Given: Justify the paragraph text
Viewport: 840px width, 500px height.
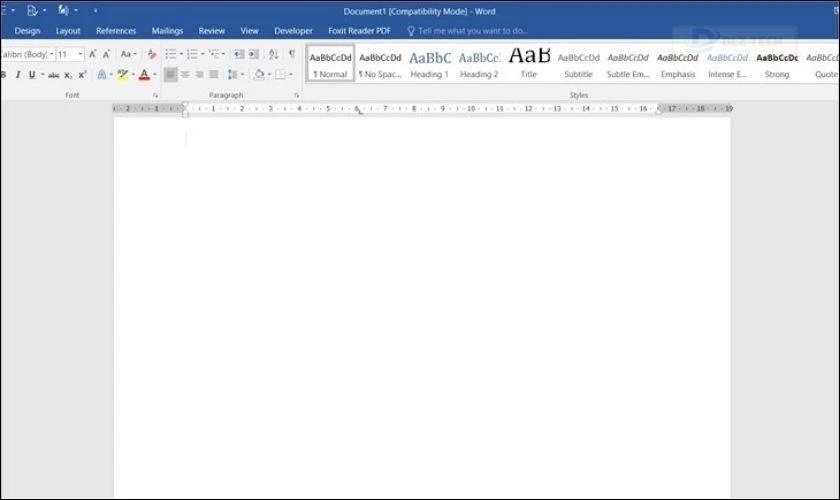Looking at the screenshot, I should point(214,75).
